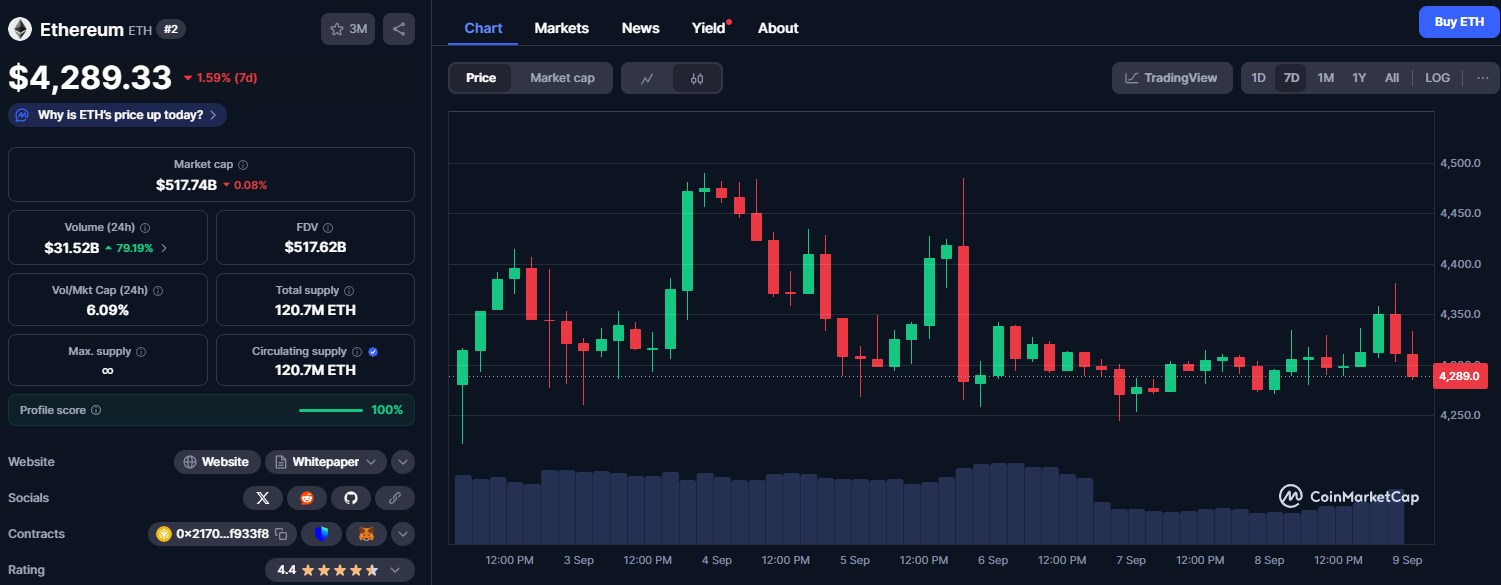Open the Website link button

(217, 462)
